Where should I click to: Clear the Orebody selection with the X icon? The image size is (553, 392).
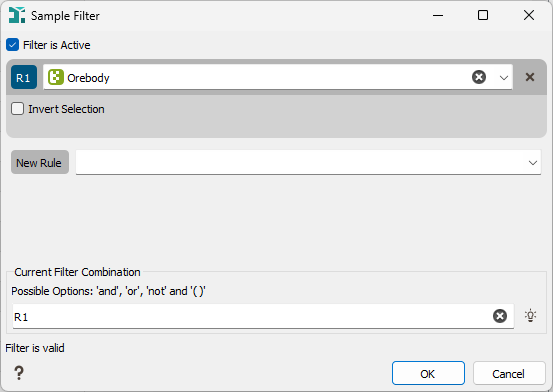[479, 77]
